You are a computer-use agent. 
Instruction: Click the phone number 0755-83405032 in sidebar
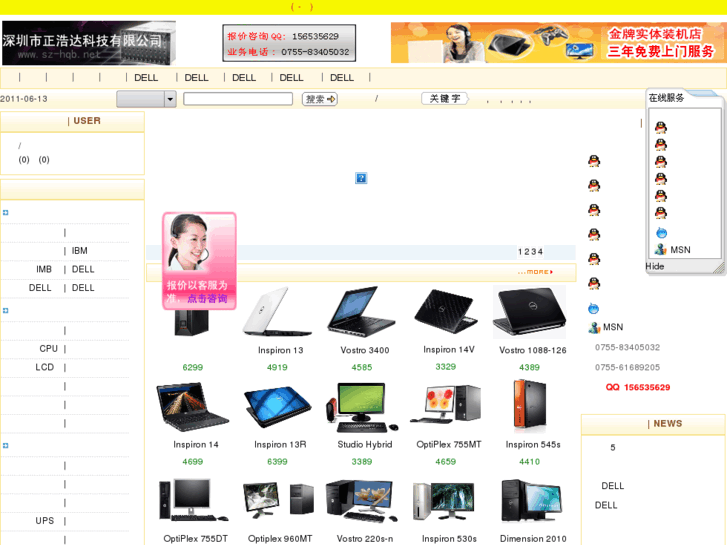(x=627, y=347)
